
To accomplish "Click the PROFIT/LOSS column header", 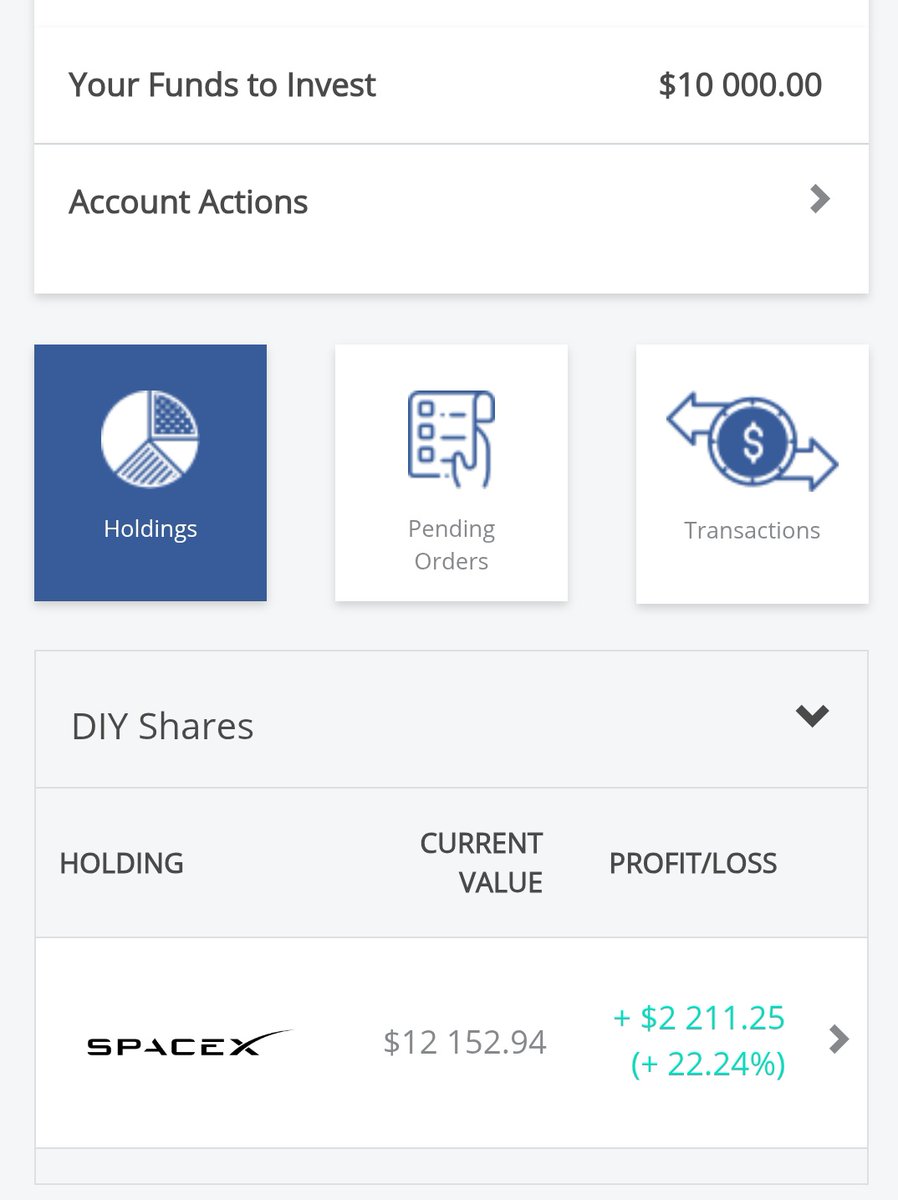I will (693, 863).
